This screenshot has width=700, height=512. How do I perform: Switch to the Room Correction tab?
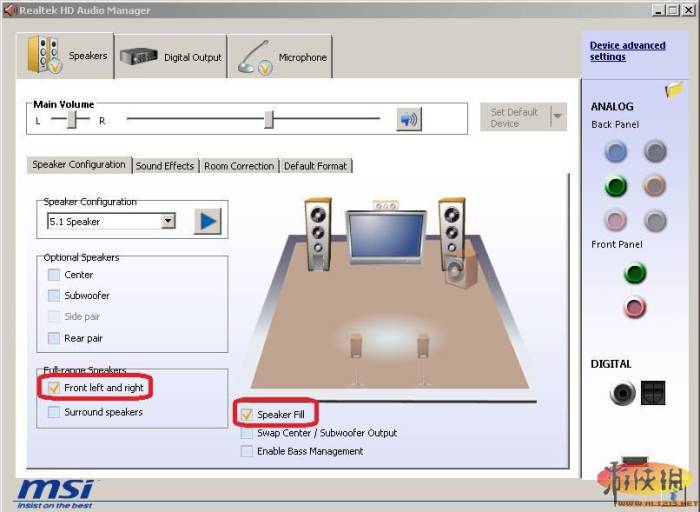239,166
